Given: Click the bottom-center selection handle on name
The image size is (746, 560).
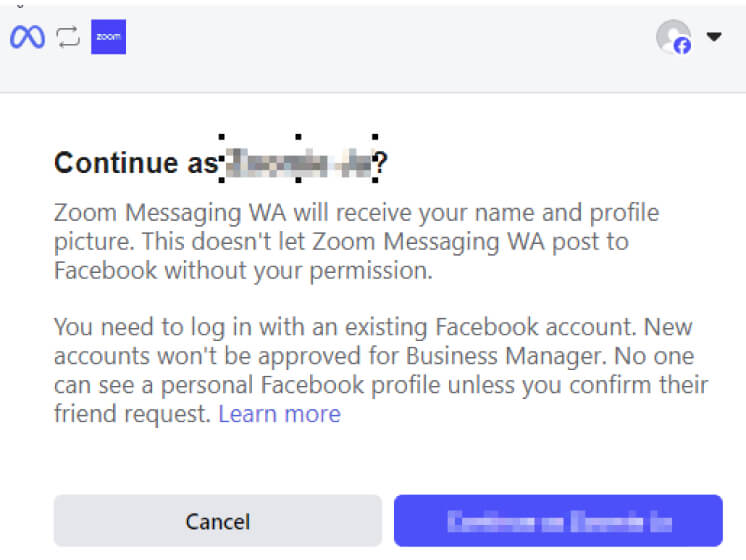Looking at the screenshot, I should tap(298, 182).
